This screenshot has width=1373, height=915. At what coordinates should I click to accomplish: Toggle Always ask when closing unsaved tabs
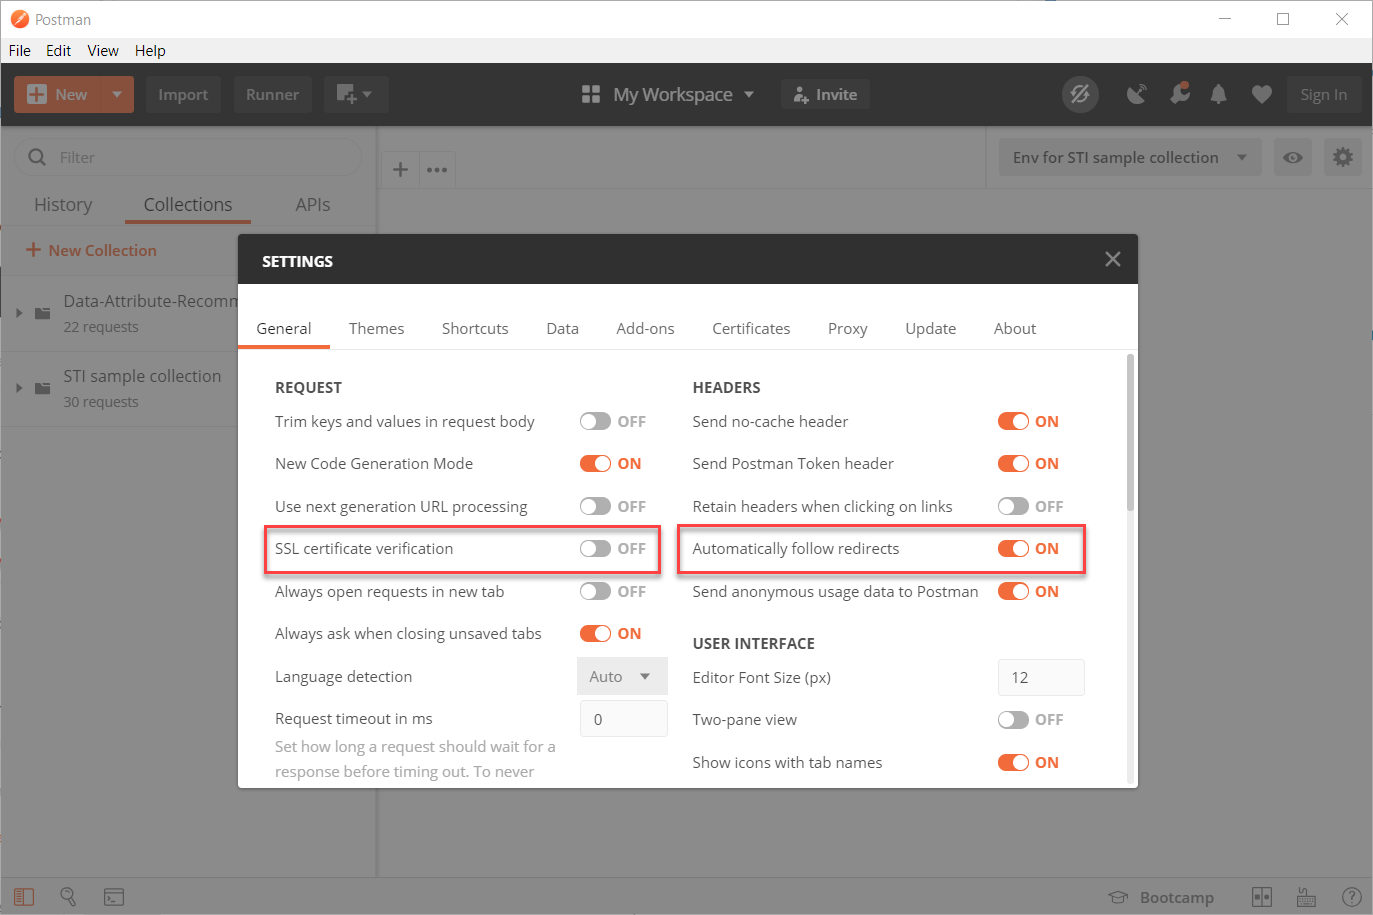595,633
